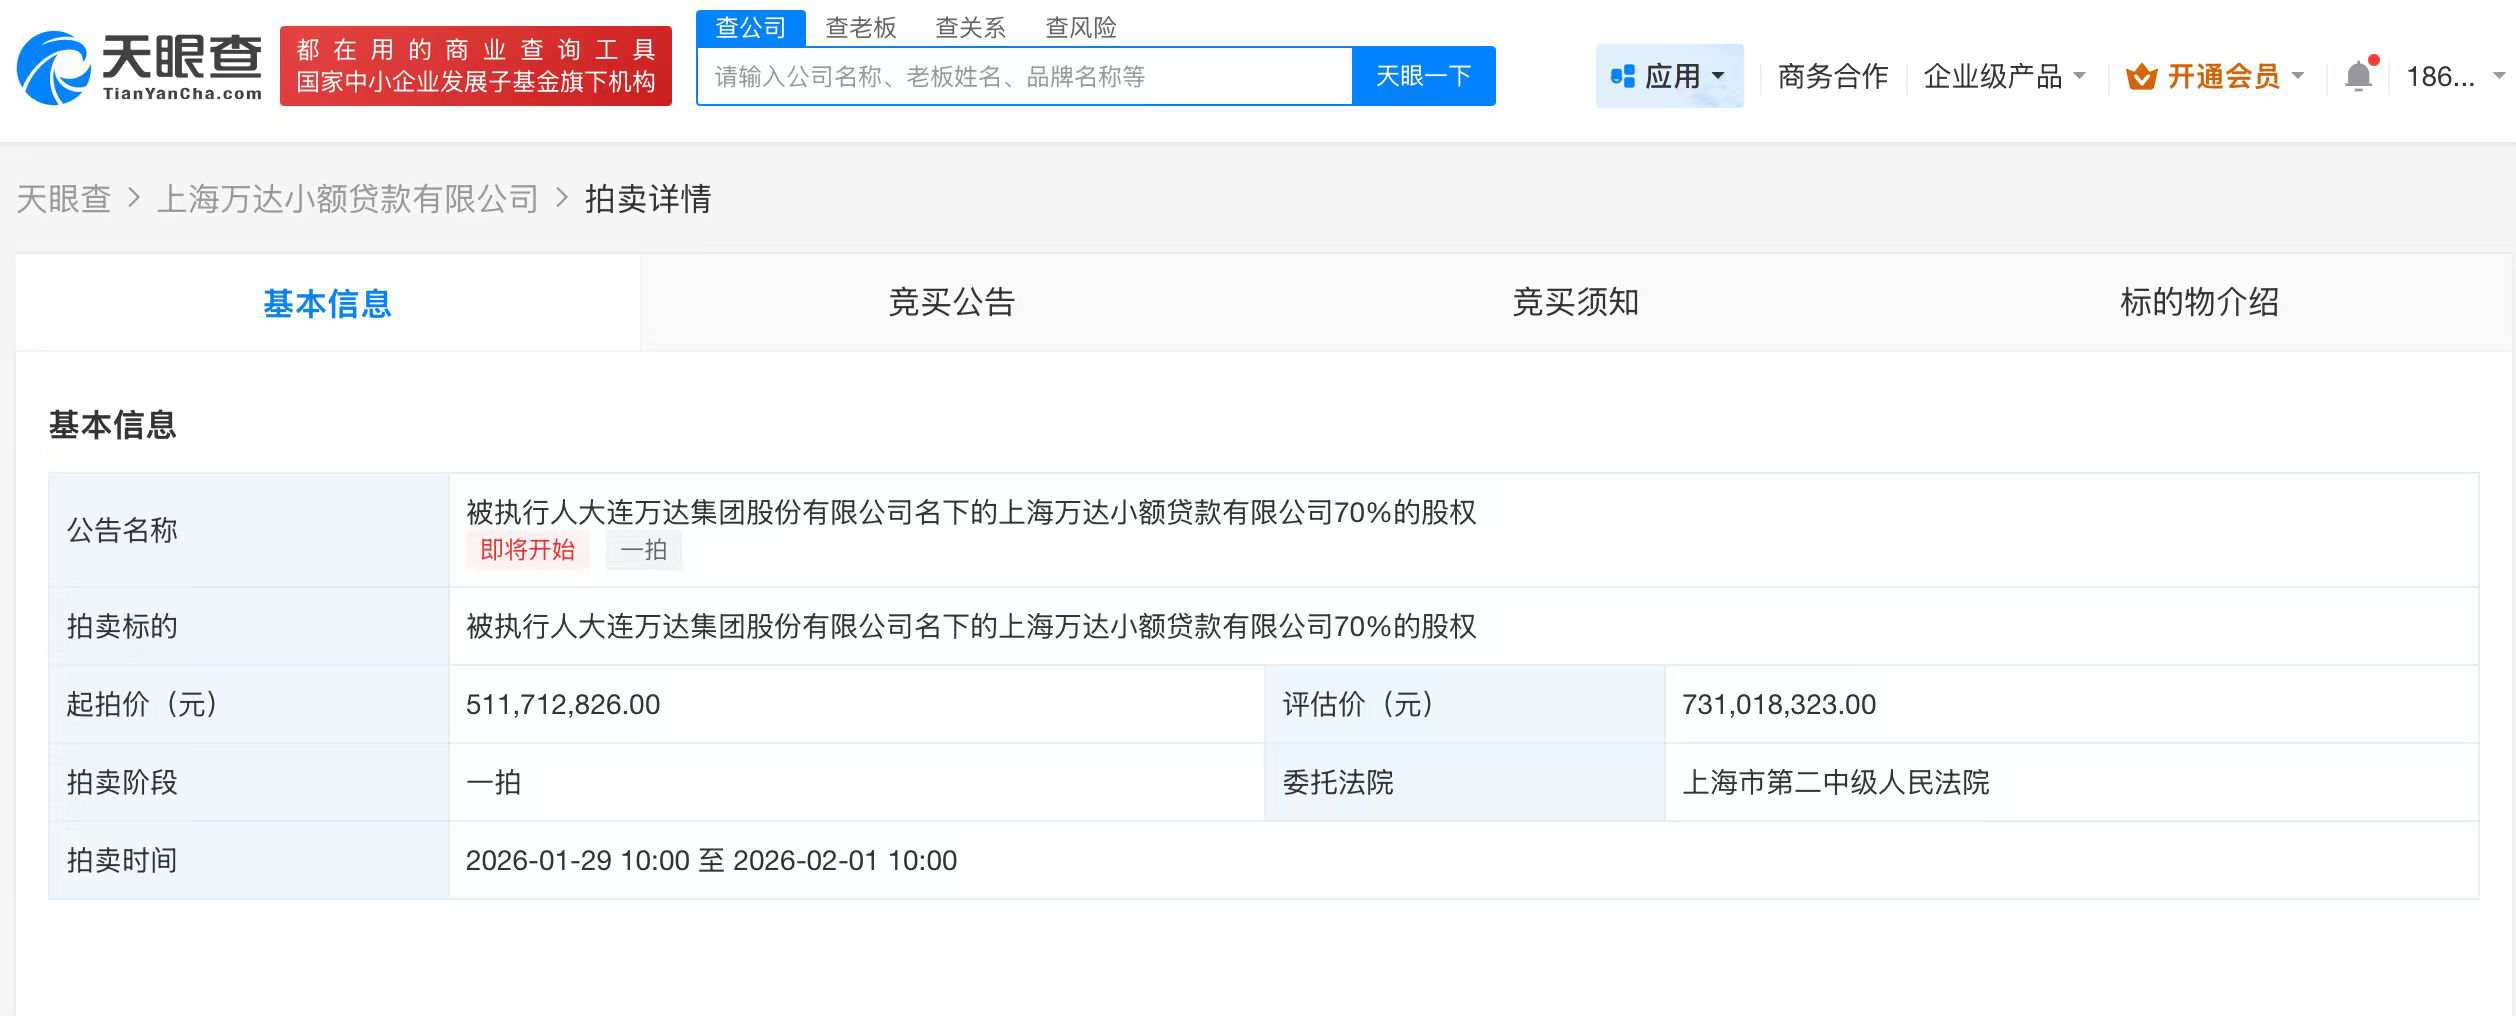Click the crown icon beside 开通会员
Viewport: 2516px width, 1016px height.
point(2140,75)
